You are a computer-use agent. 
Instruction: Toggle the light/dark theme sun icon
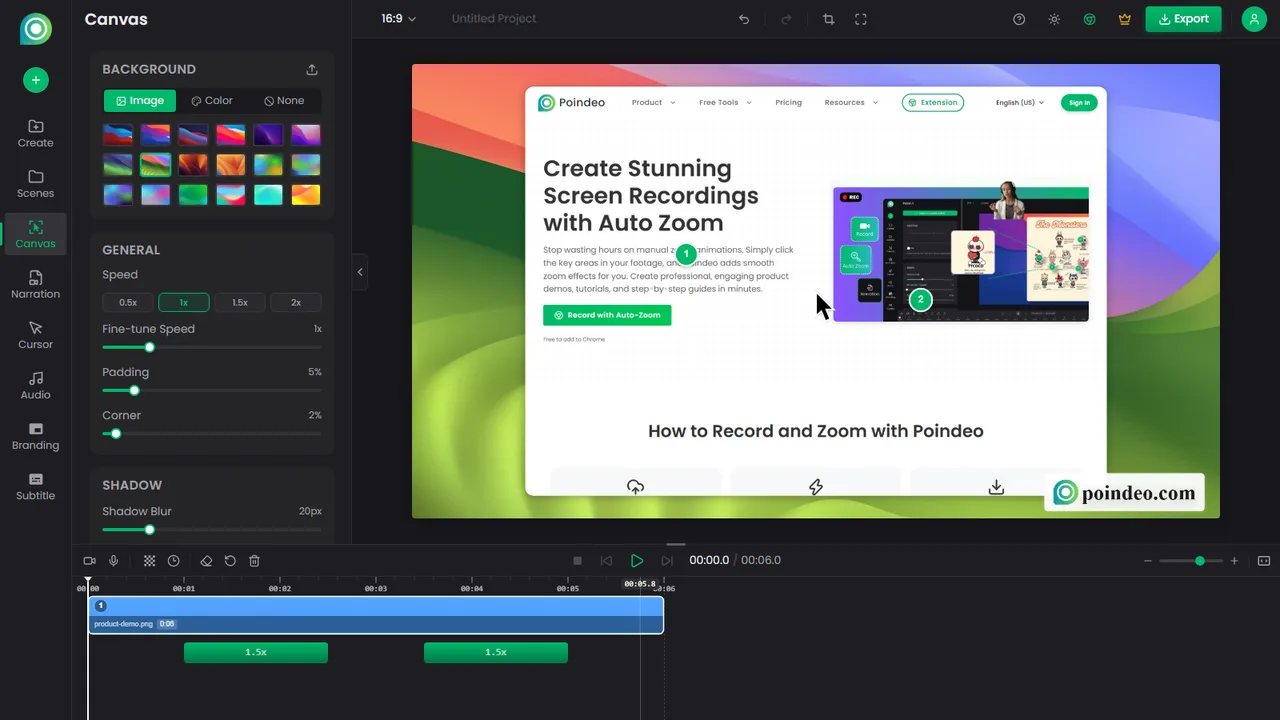pyautogui.click(x=1054, y=19)
